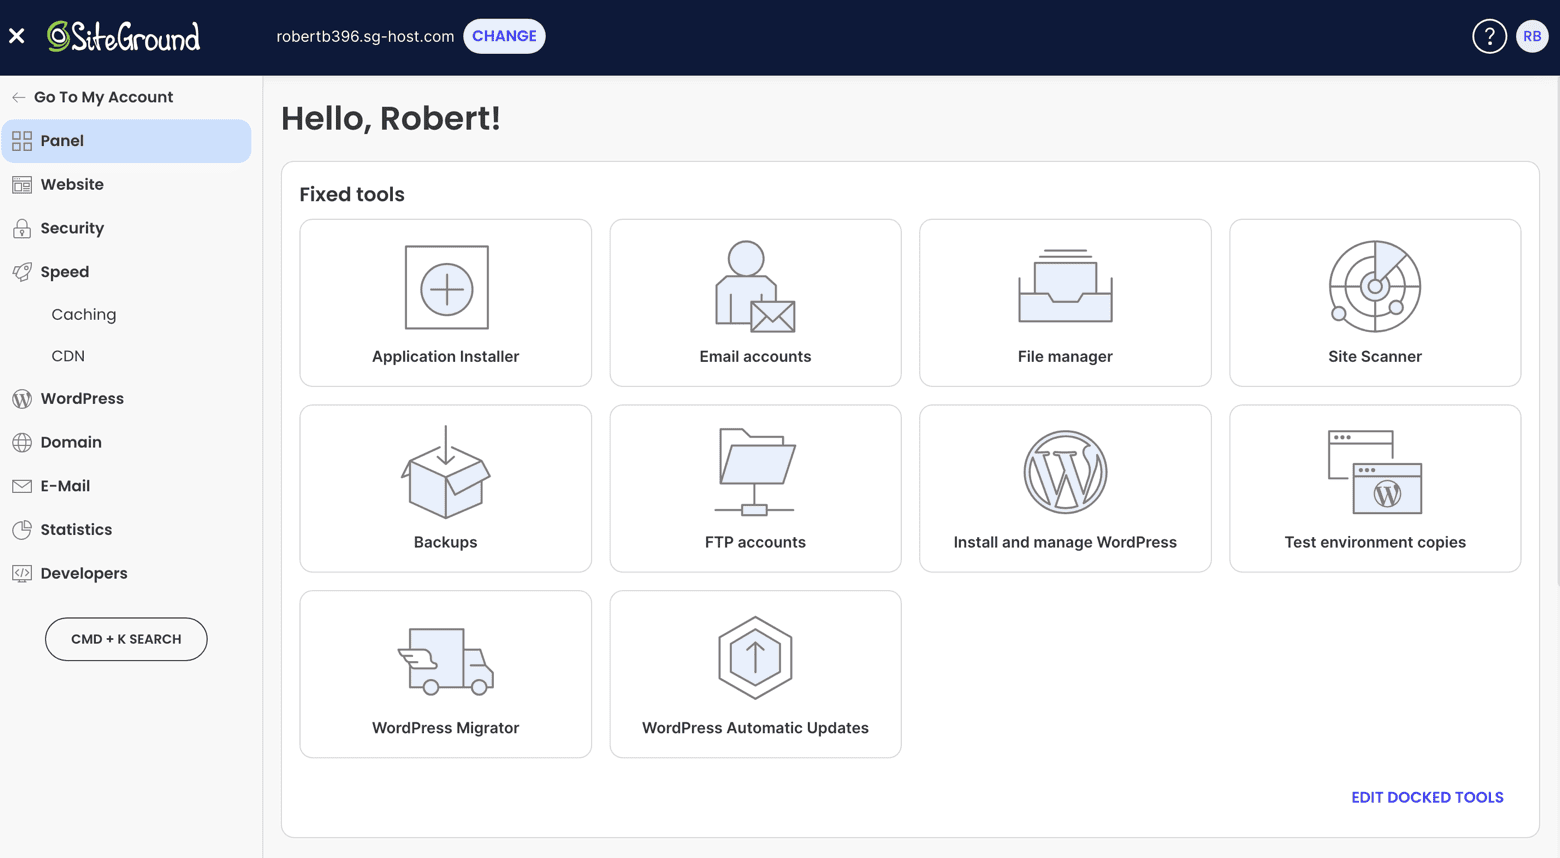Click the Application Installer label text
The width and height of the screenshot is (1560, 858).
pyautogui.click(x=446, y=356)
